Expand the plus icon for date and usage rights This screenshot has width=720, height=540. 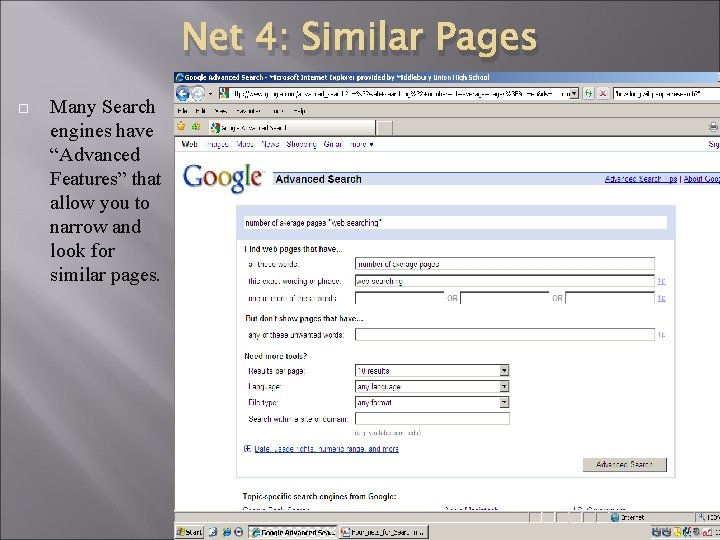point(247,449)
